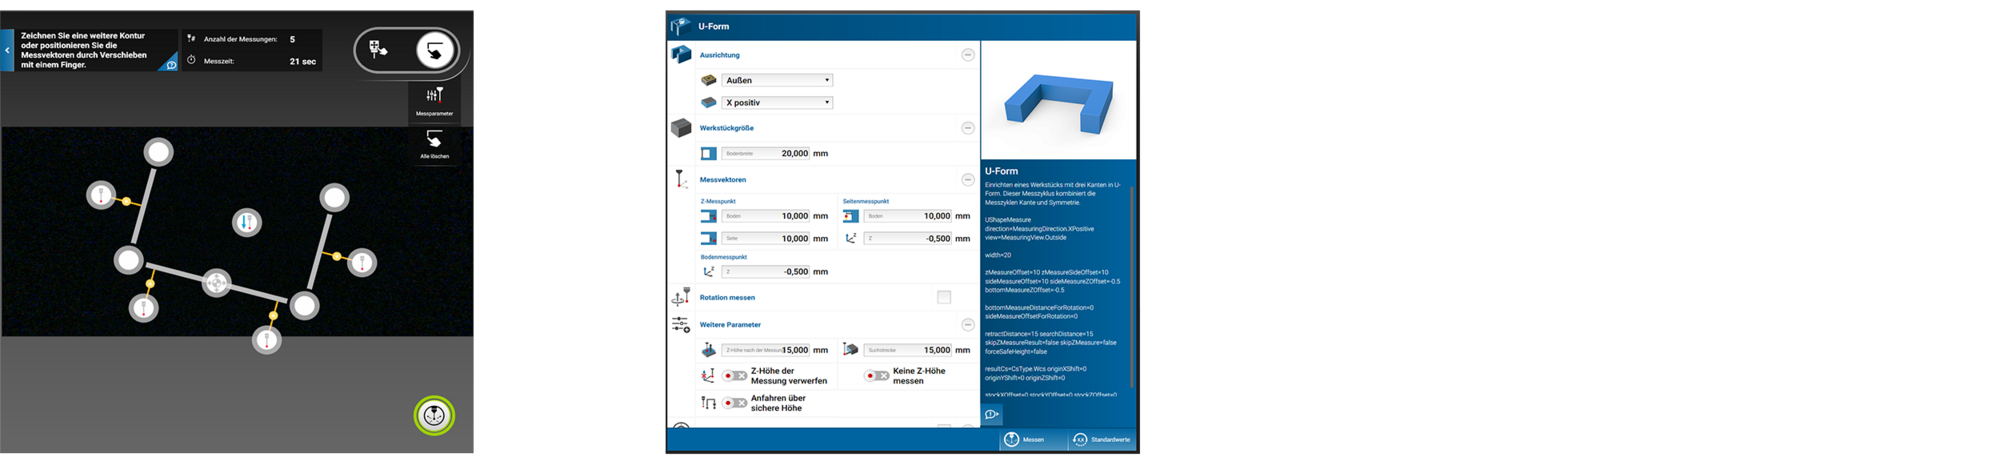
Task: Open the Außen dropdown
Action: (x=777, y=80)
